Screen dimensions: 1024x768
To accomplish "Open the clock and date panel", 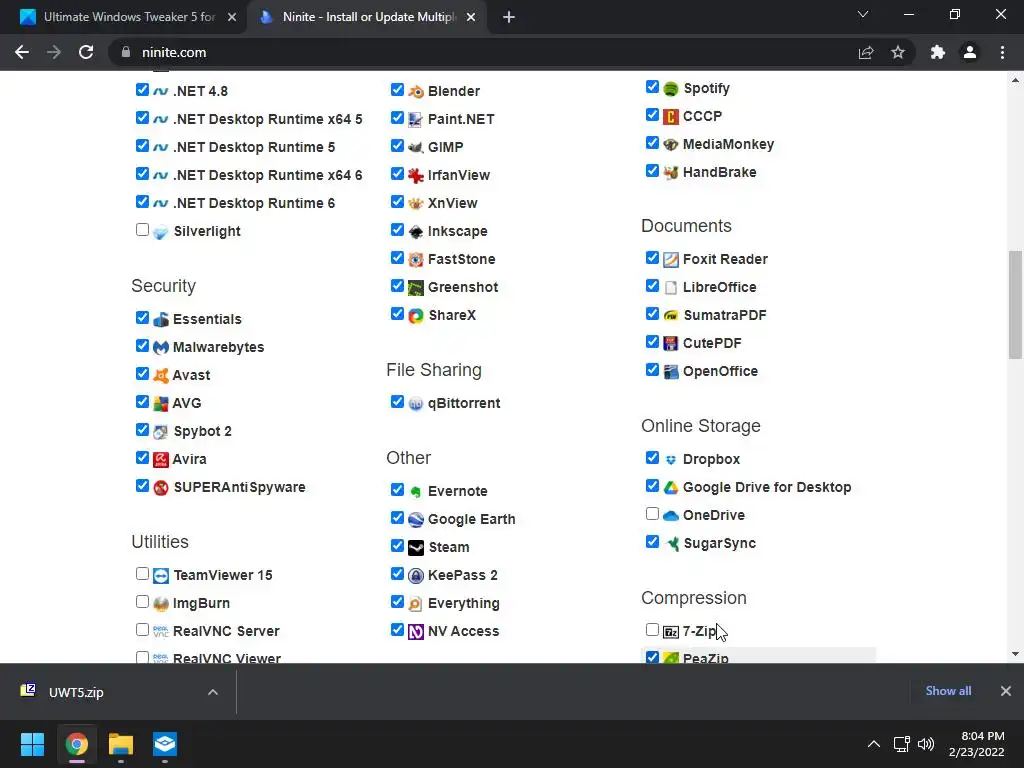I will (x=976, y=744).
